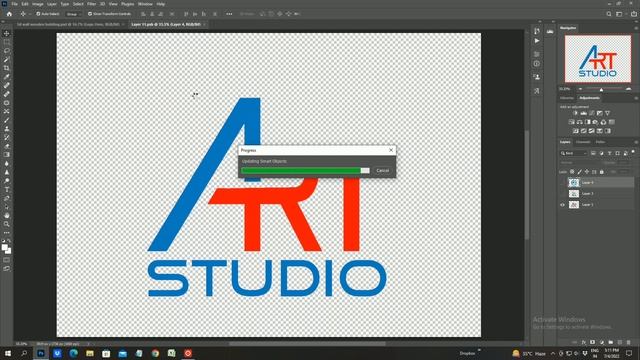Add a Levels adjustment
This screenshot has height=360, width=640.
[584, 113]
